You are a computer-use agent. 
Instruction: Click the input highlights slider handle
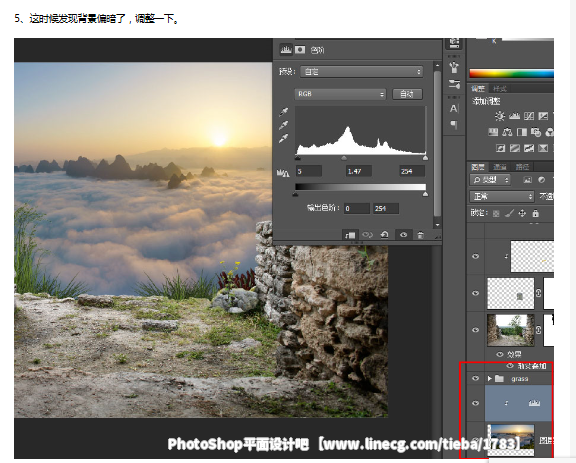click(425, 158)
